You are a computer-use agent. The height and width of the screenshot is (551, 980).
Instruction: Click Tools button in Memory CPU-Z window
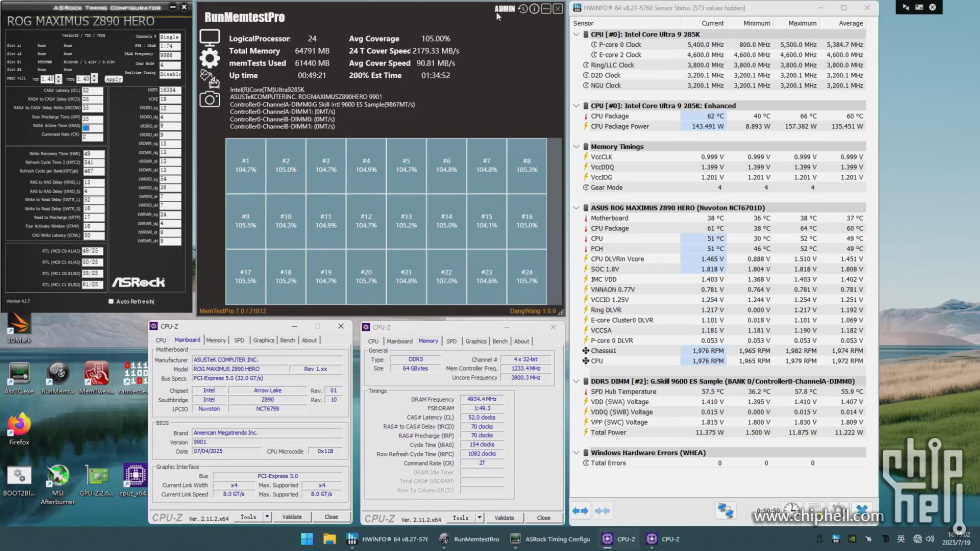tap(461, 517)
